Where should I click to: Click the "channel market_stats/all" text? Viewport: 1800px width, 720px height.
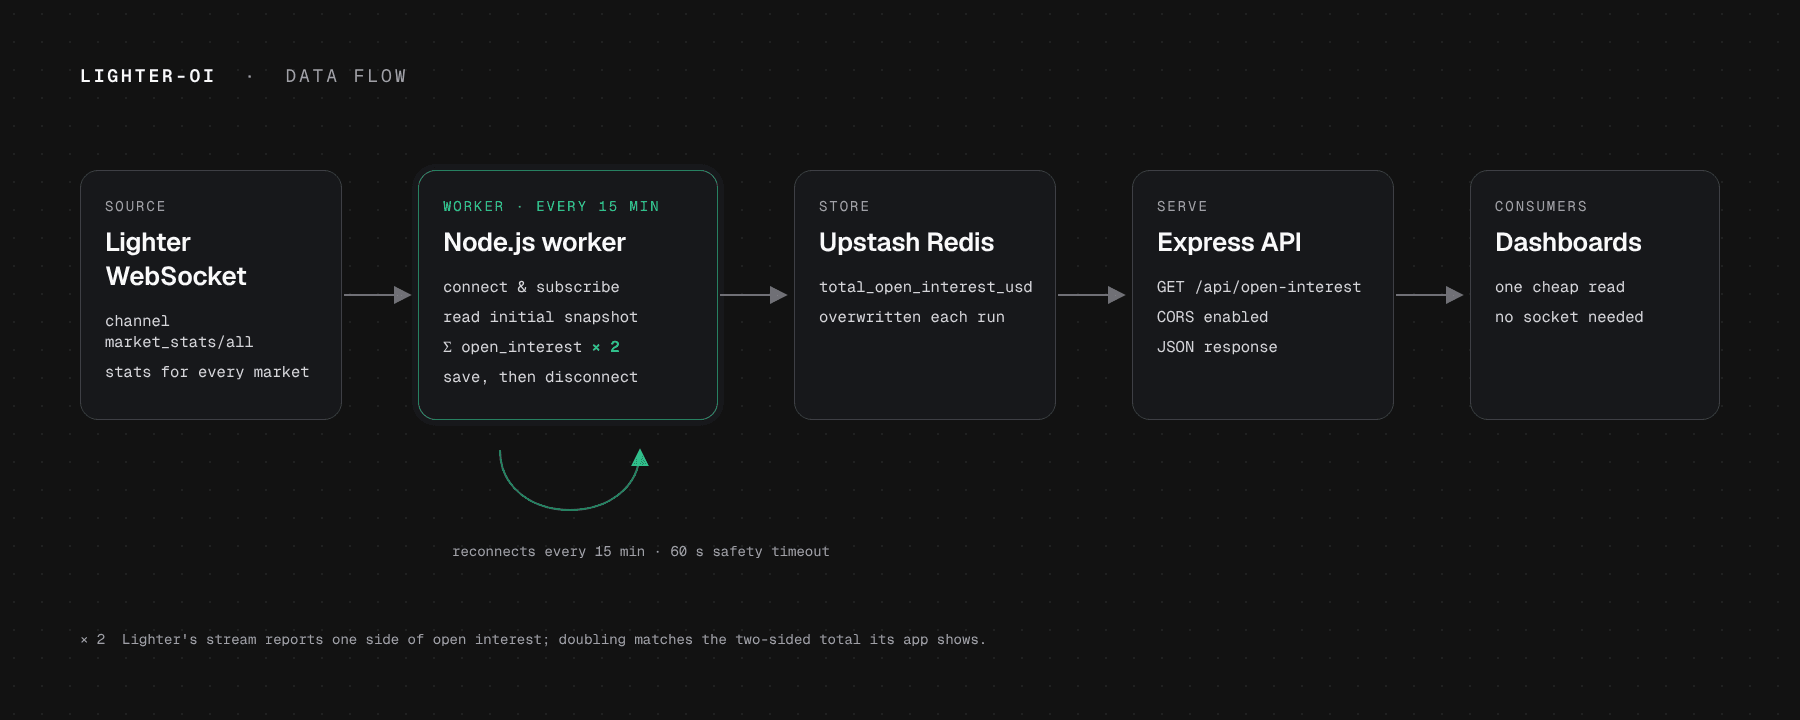pyautogui.click(x=179, y=331)
